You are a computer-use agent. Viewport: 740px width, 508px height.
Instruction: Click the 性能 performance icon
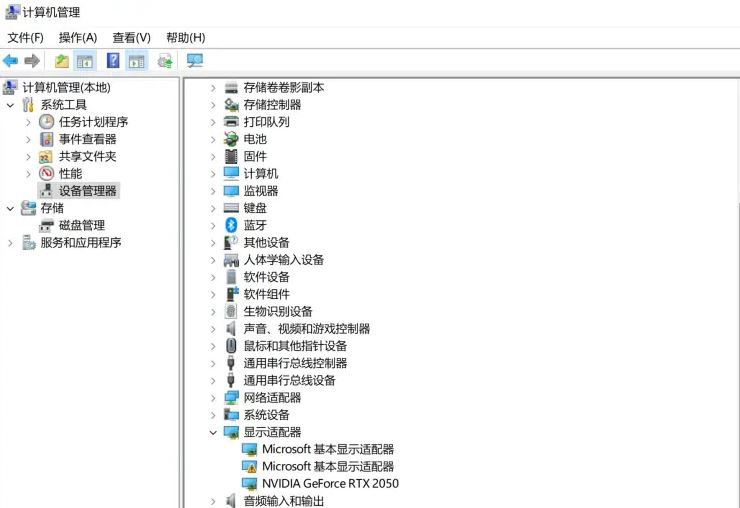click(46, 173)
